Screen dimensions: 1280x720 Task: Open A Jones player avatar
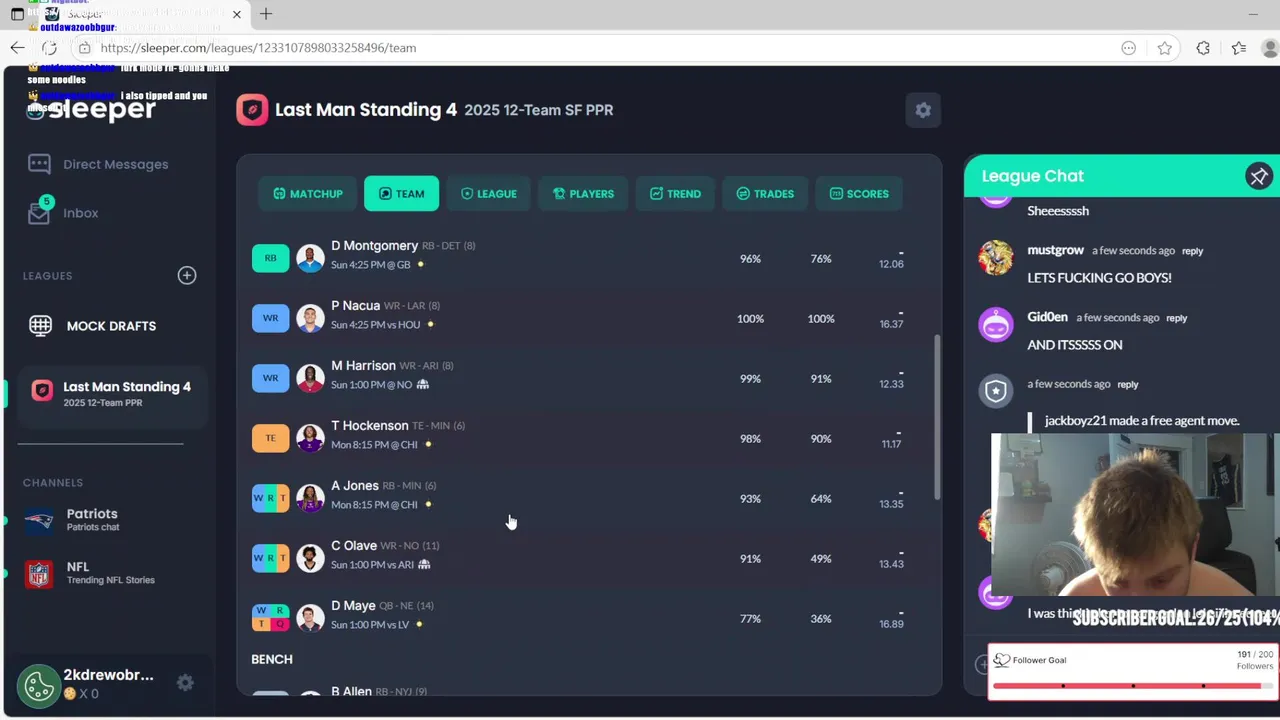tap(310, 498)
